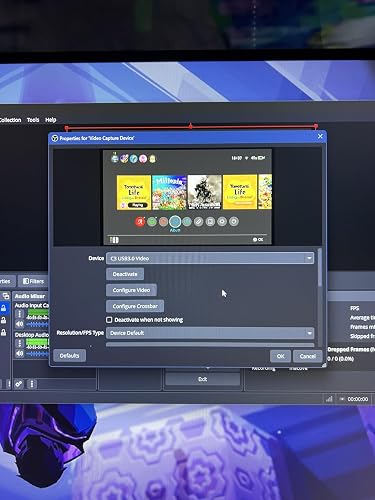Open the Audio Mixer bottom three-dot menu
375x500 pixels.
coord(32,384)
